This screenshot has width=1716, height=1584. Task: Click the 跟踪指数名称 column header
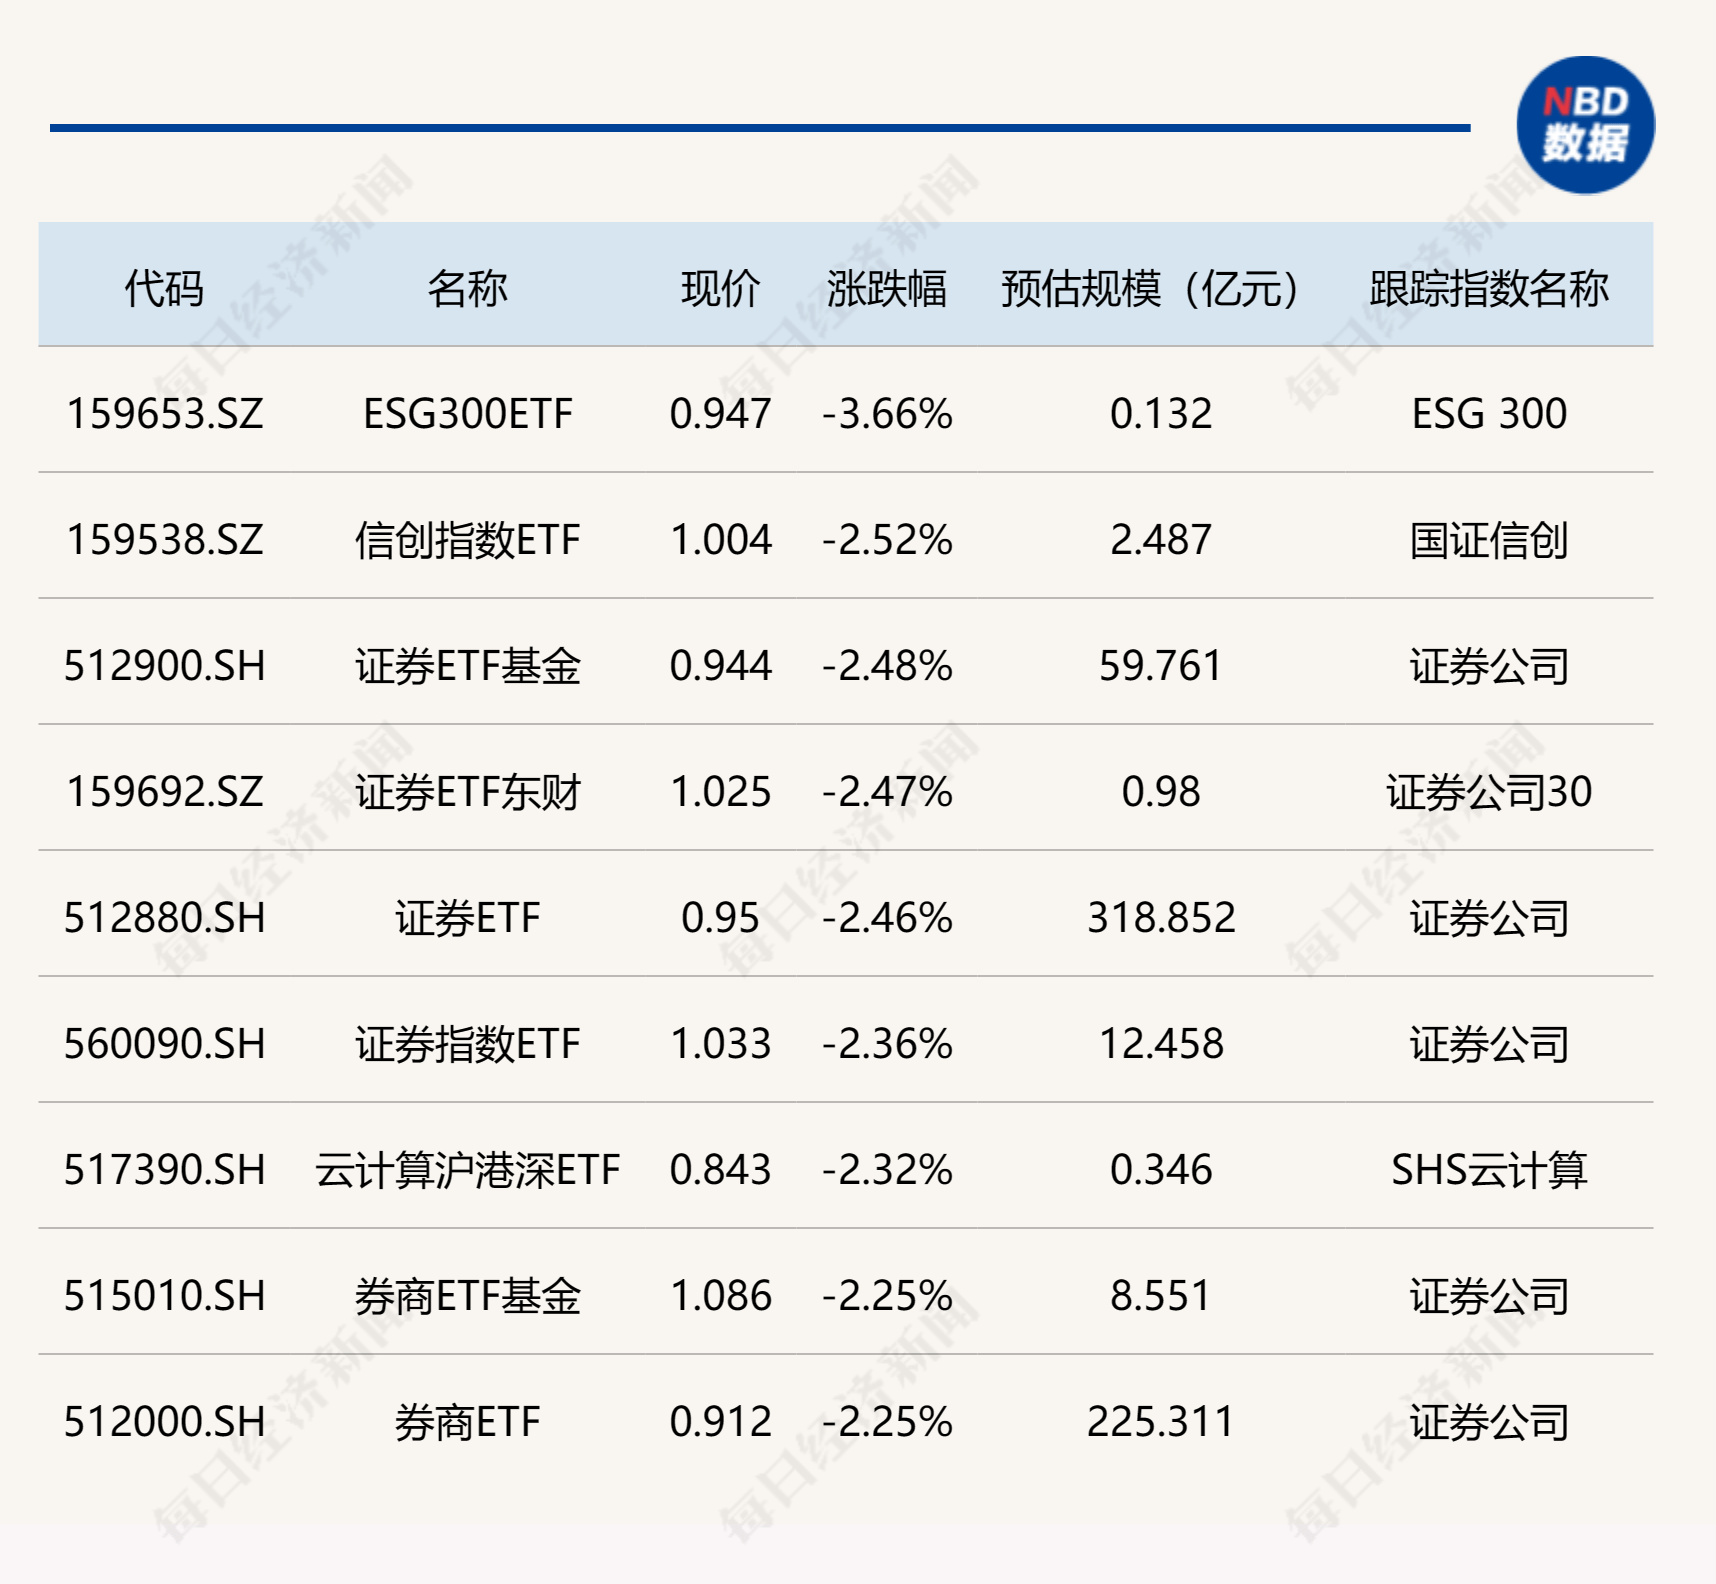(x=1488, y=288)
